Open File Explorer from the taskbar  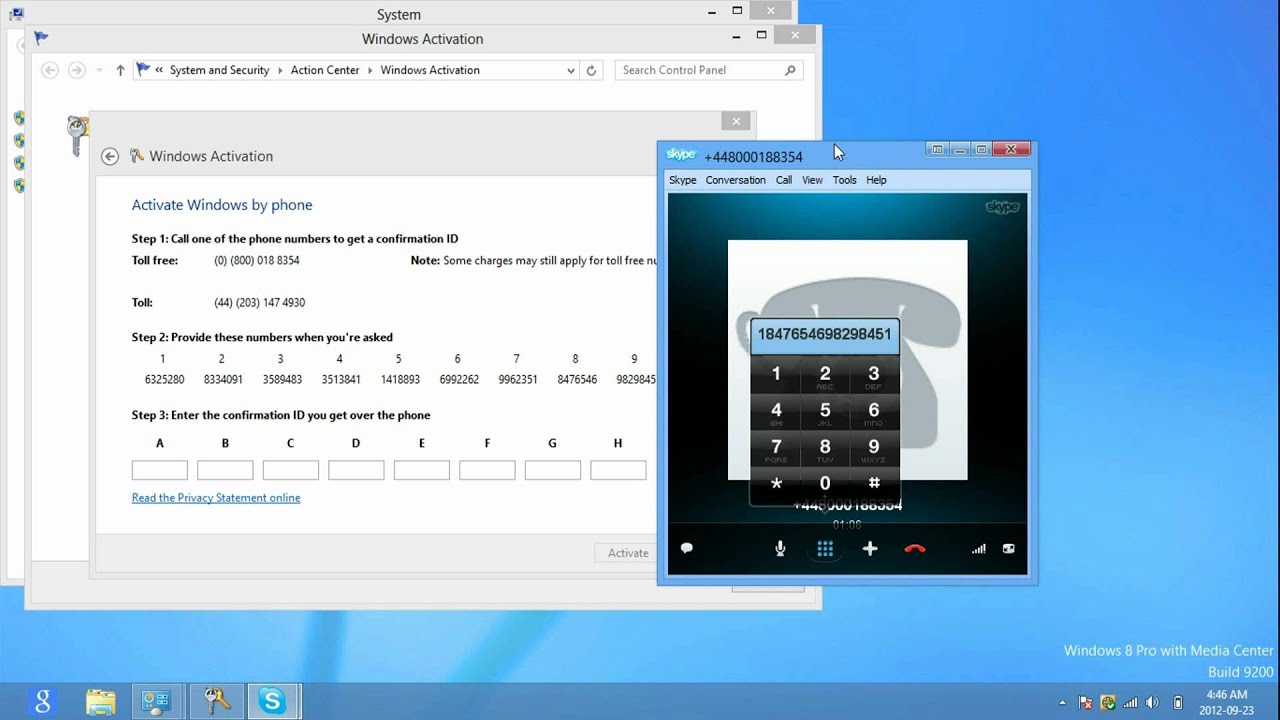click(x=100, y=702)
